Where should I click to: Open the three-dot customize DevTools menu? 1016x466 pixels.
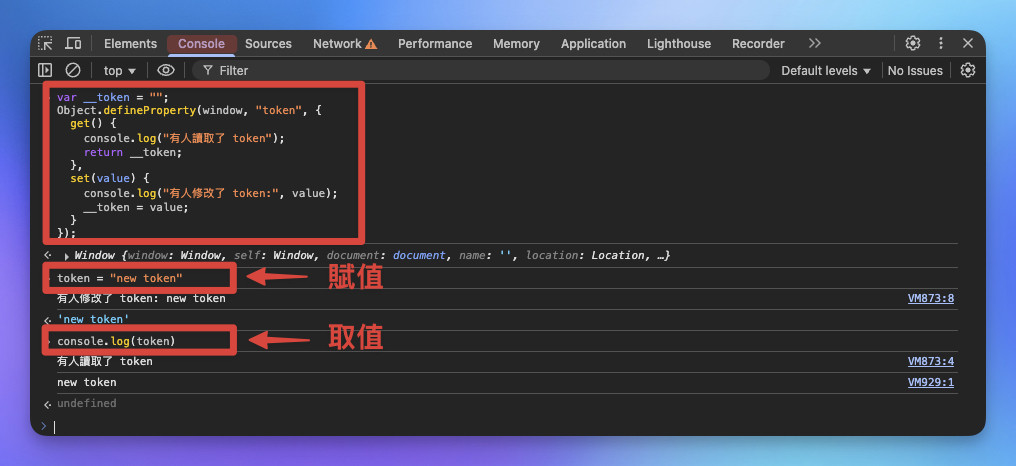941,43
